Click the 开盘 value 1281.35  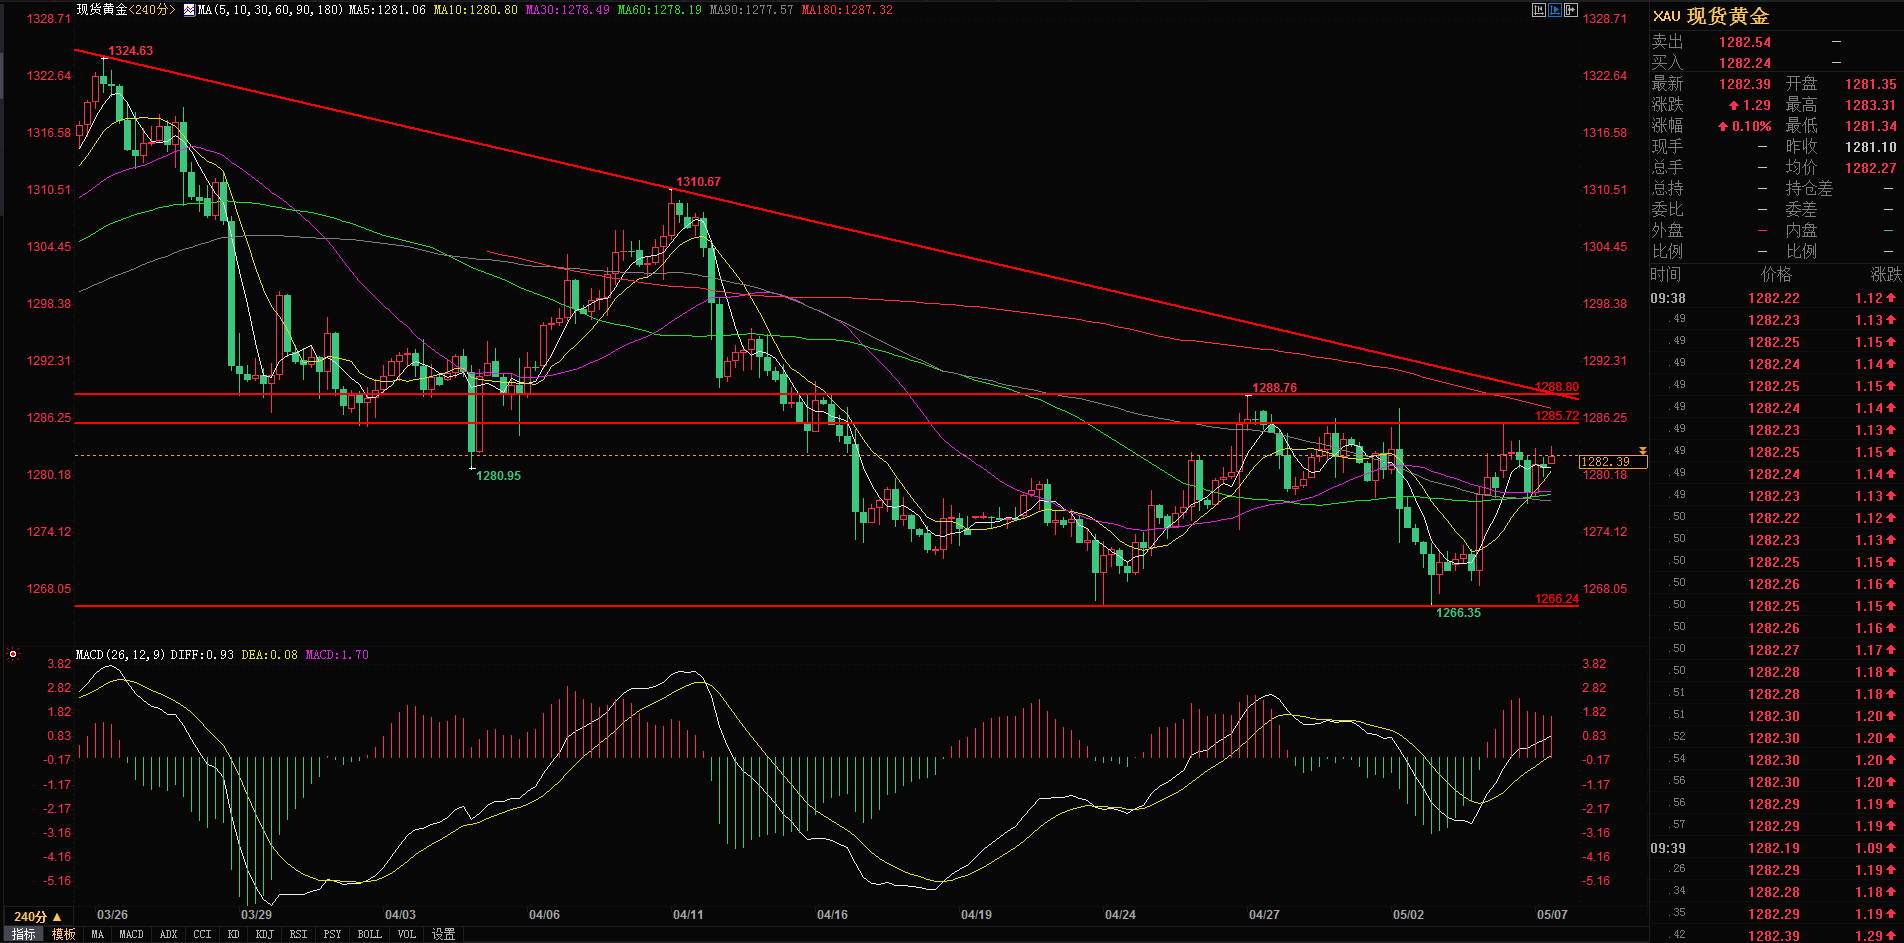[1870, 84]
